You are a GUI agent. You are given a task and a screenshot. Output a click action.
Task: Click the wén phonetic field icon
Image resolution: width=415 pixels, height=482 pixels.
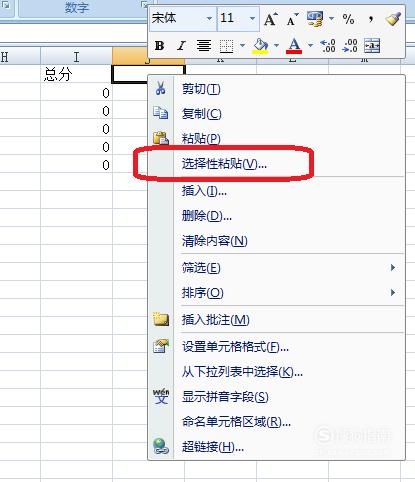(161, 396)
